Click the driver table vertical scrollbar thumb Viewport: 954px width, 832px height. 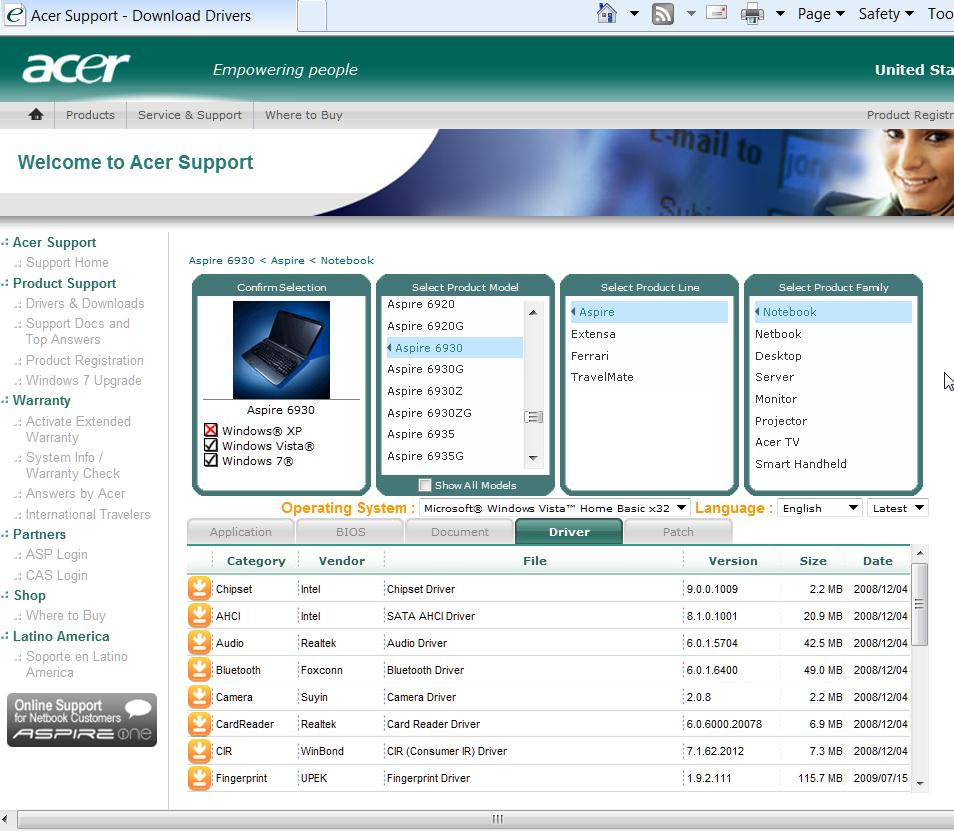(x=919, y=604)
